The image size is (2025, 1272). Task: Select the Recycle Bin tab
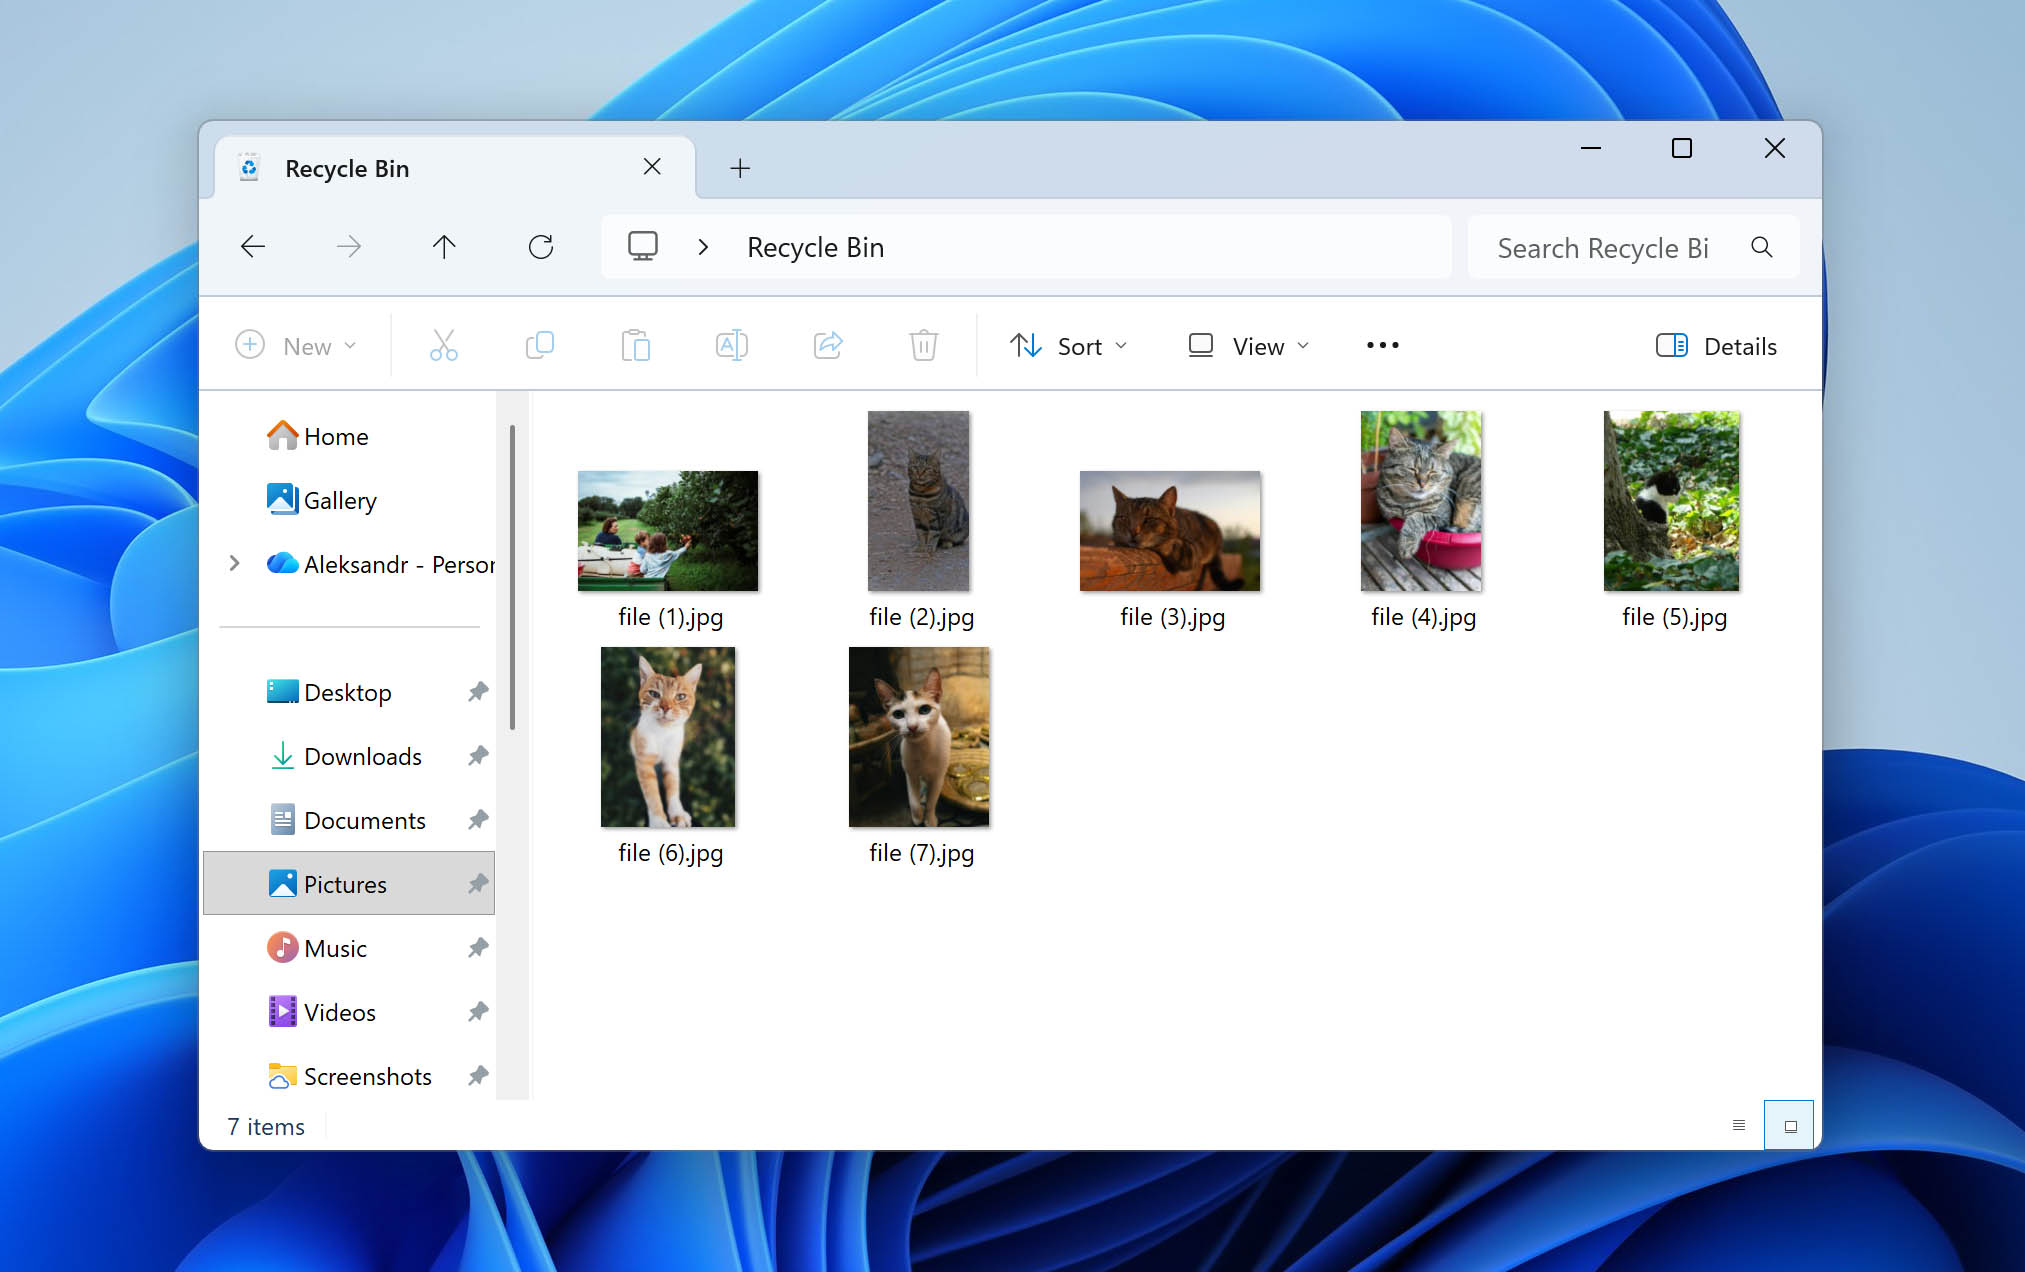(x=347, y=168)
